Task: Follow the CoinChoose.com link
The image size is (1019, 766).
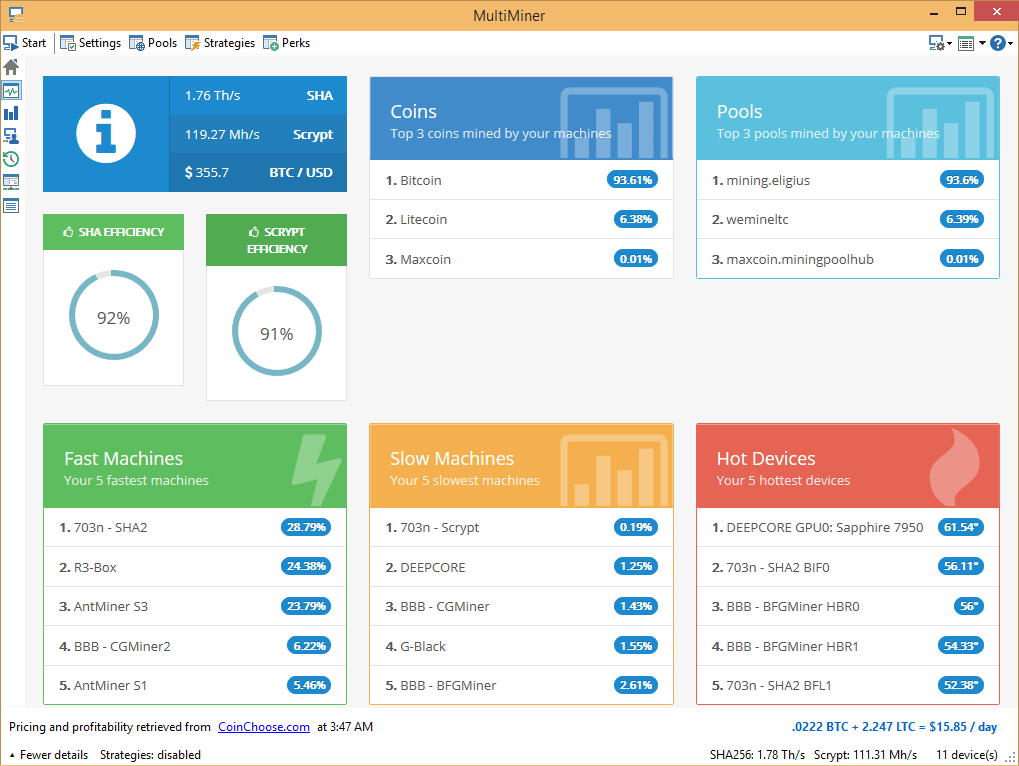Action: (264, 727)
